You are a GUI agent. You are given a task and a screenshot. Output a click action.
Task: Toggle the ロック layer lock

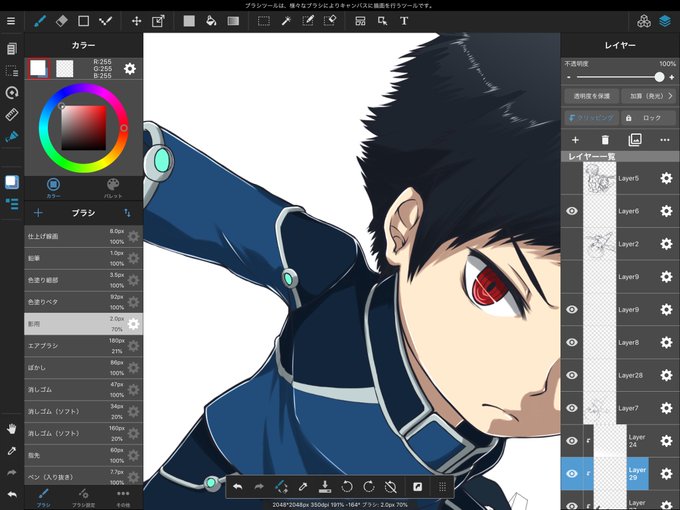(x=649, y=118)
